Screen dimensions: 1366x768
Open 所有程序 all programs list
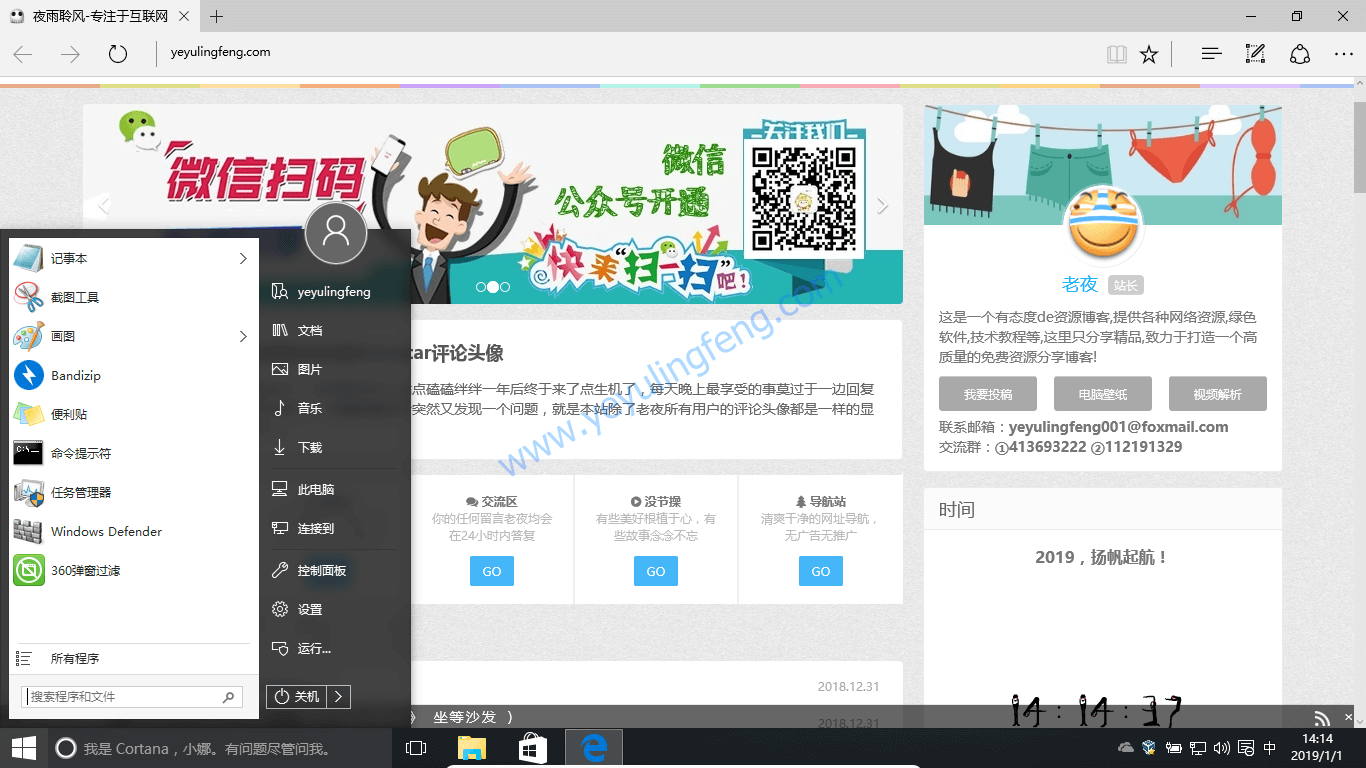[134, 658]
